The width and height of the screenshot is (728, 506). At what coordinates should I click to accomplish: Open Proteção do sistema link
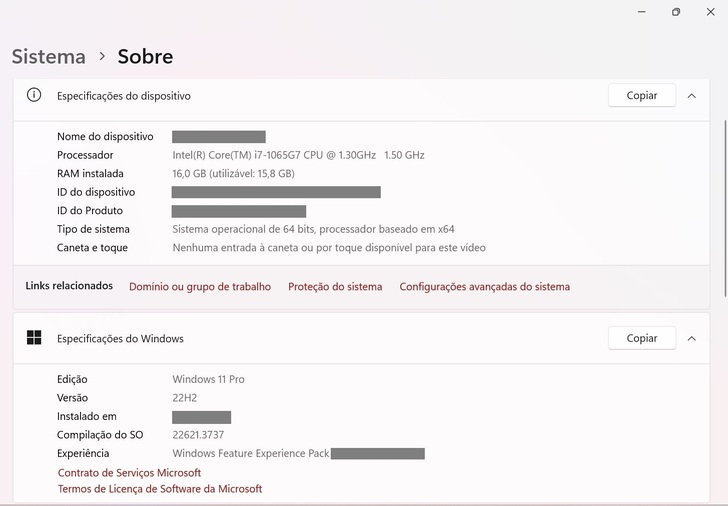(335, 286)
